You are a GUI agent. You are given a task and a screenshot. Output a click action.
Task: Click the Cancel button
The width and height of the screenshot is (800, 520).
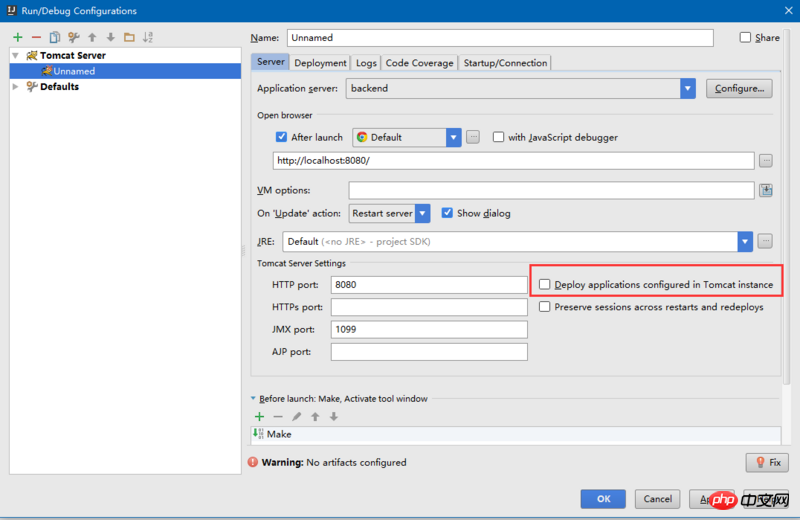[657, 499]
